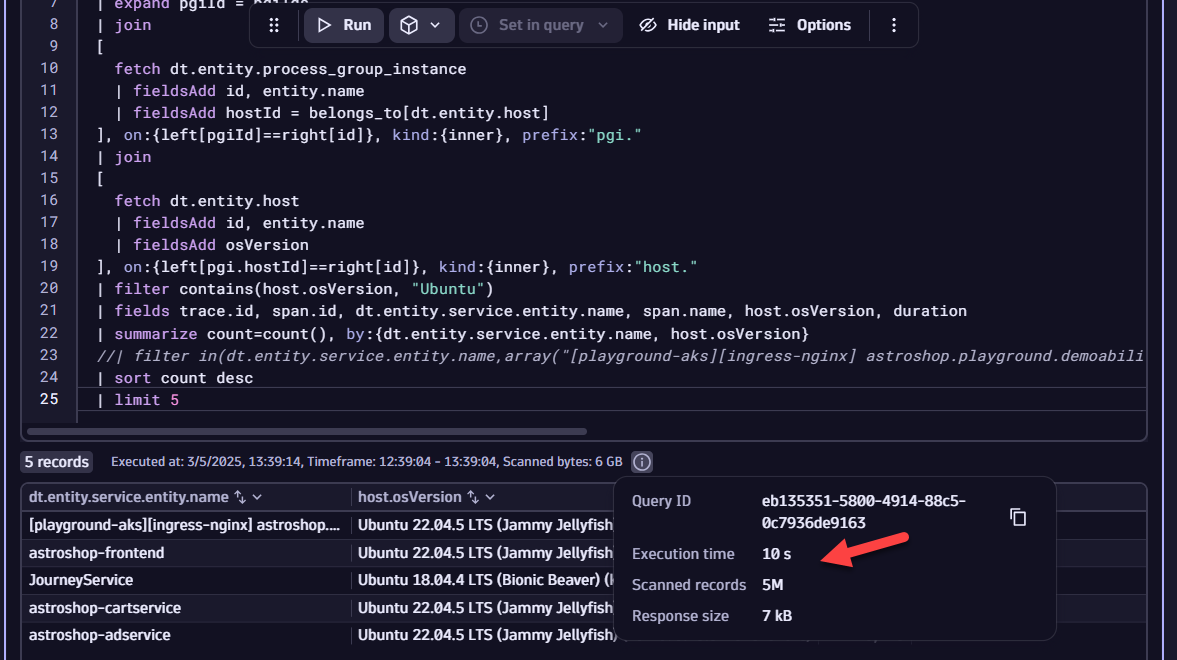This screenshot has height=660, width=1177.
Task: Select the JourneyService row cell
Action: click(186, 580)
